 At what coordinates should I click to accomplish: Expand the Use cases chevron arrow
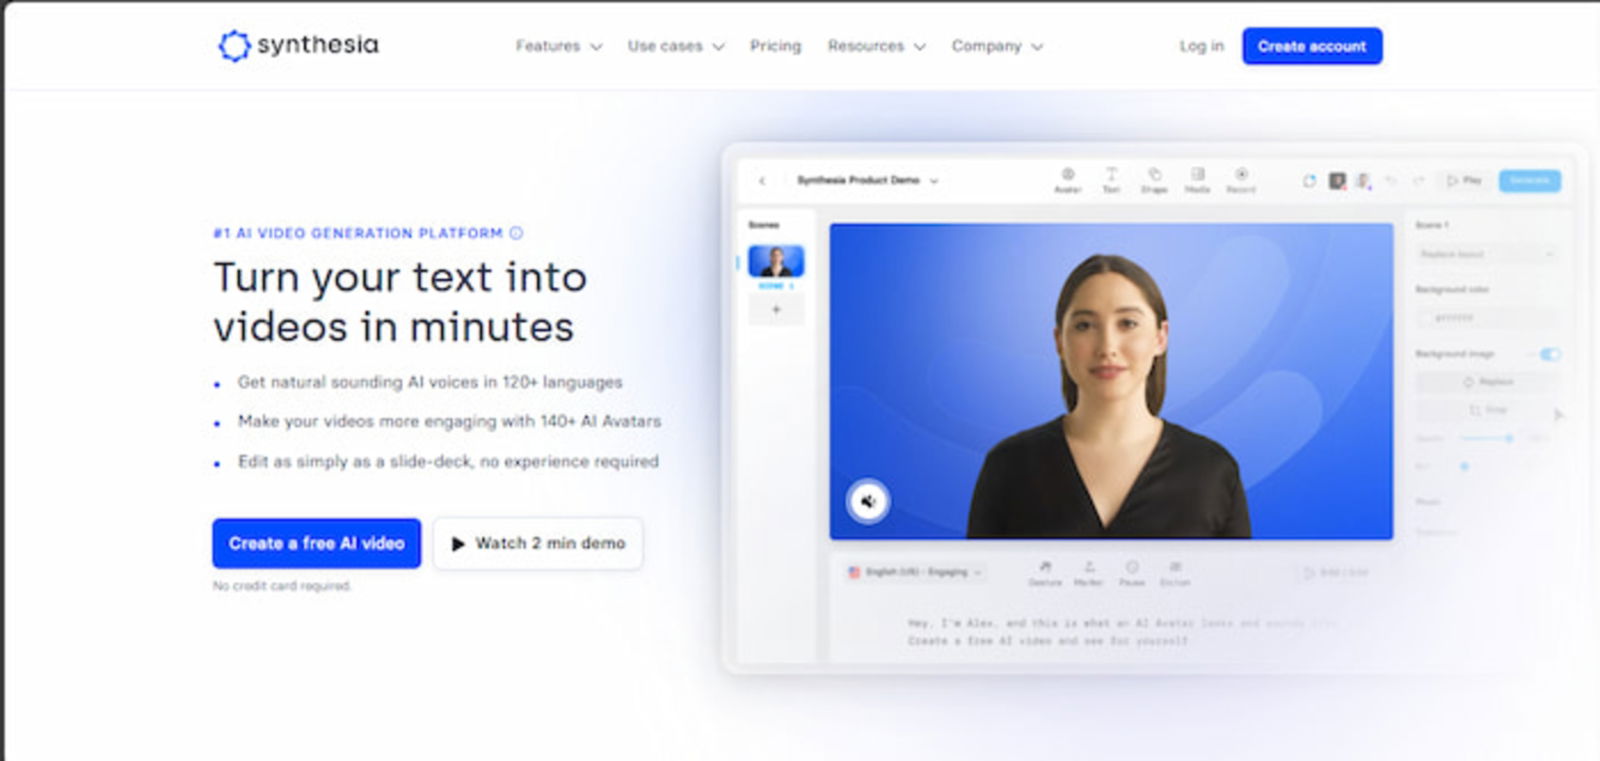718,47
